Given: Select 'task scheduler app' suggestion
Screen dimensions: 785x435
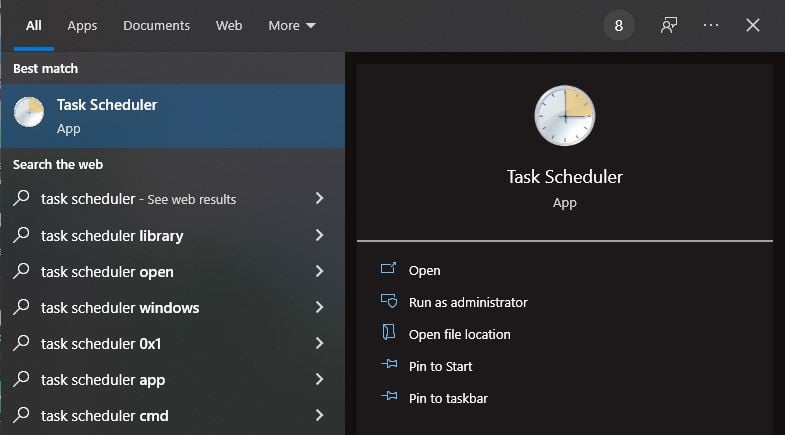Looking at the screenshot, I should click(173, 379).
